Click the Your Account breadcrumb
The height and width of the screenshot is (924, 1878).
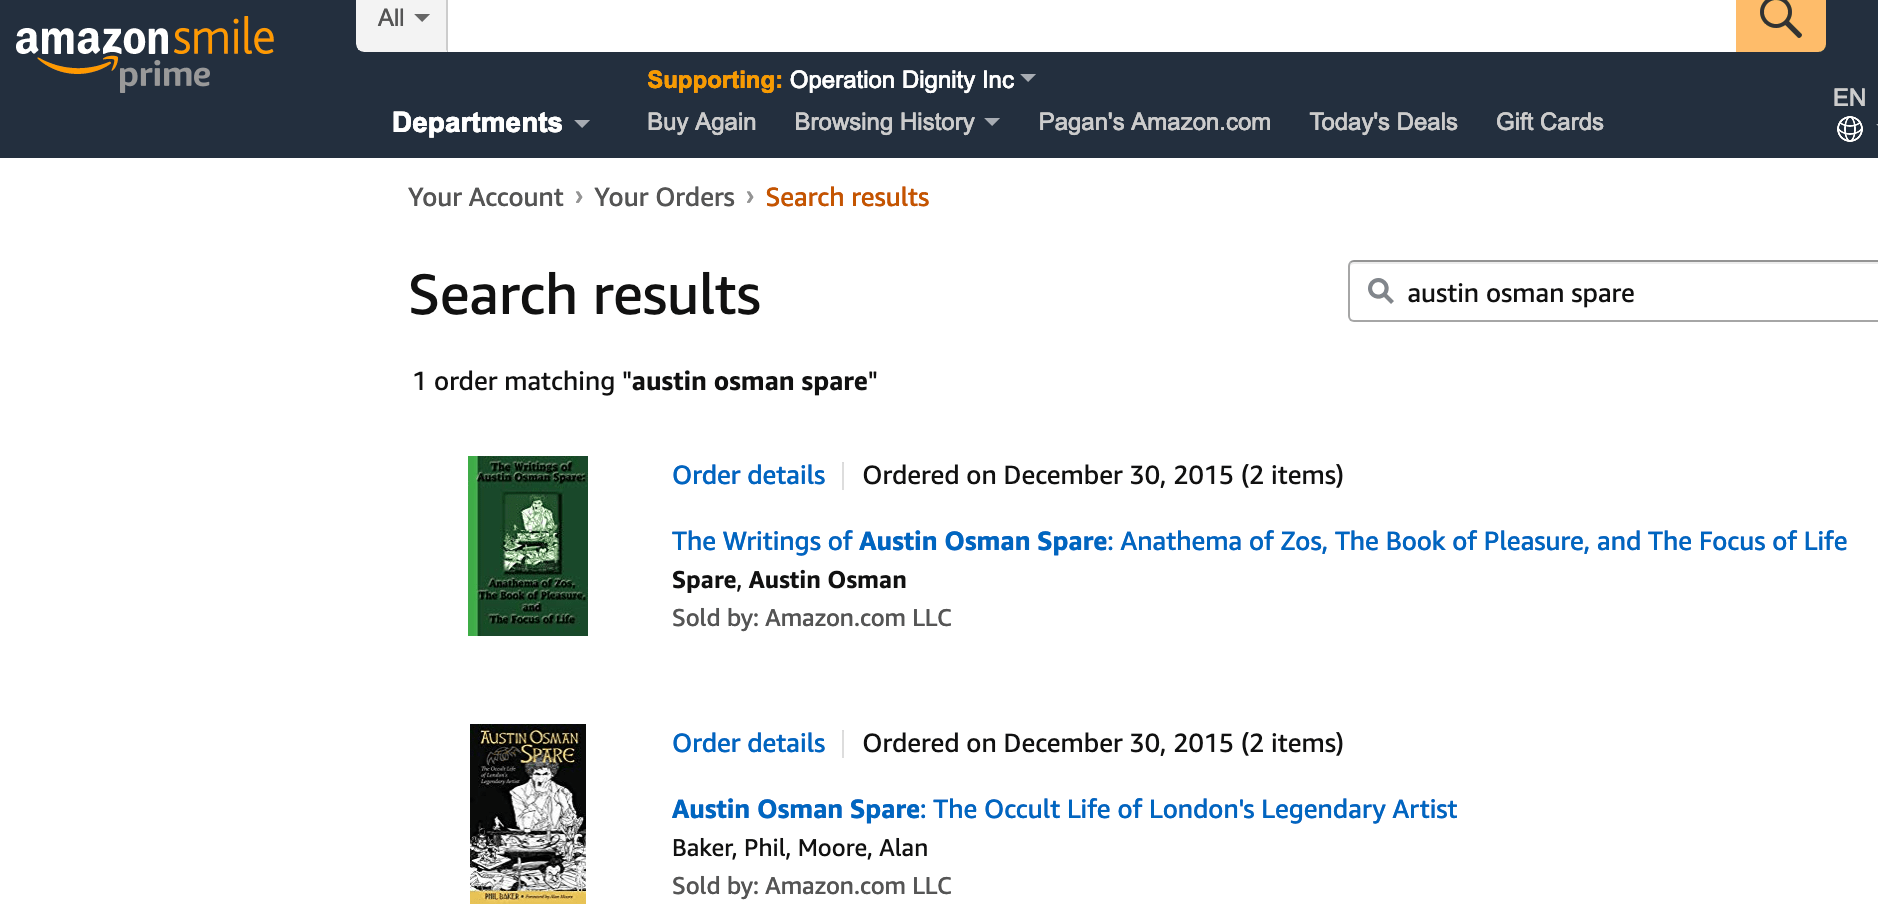[485, 197]
